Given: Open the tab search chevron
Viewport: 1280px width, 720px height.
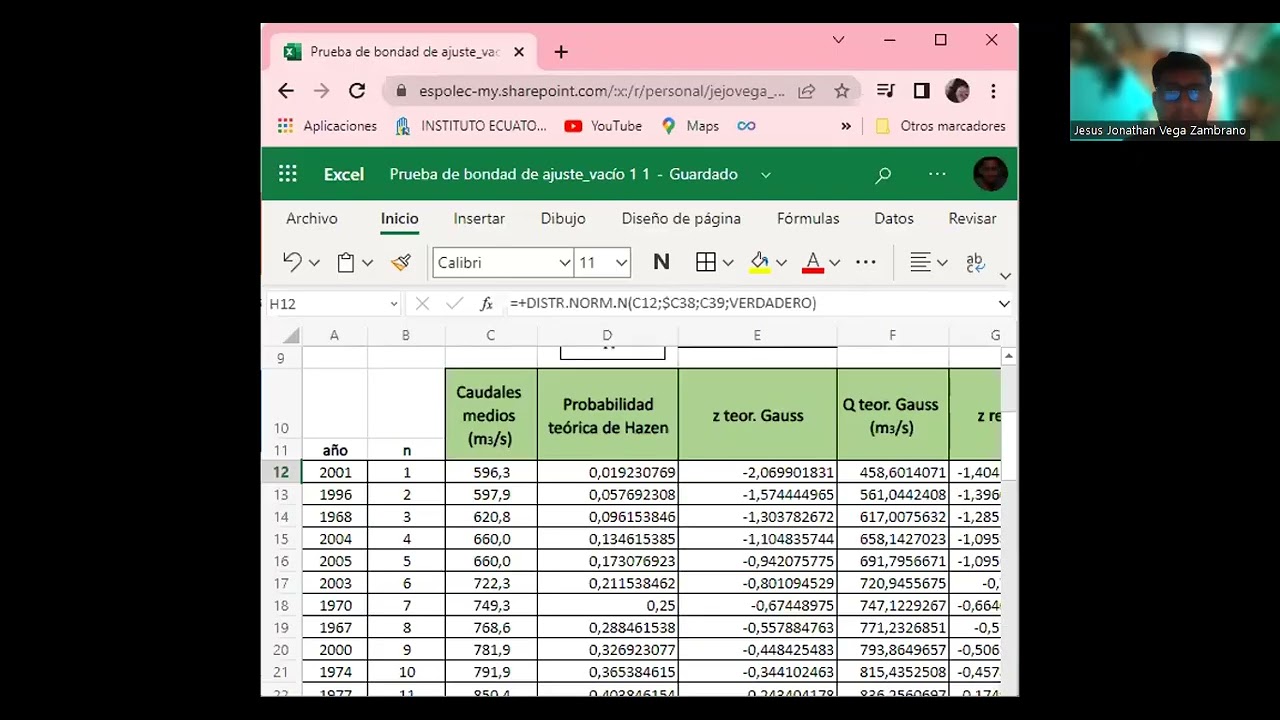Looking at the screenshot, I should point(838,40).
